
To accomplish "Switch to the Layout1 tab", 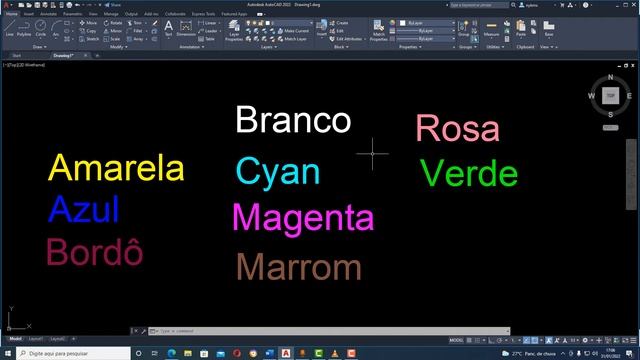I will click(x=36, y=339).
